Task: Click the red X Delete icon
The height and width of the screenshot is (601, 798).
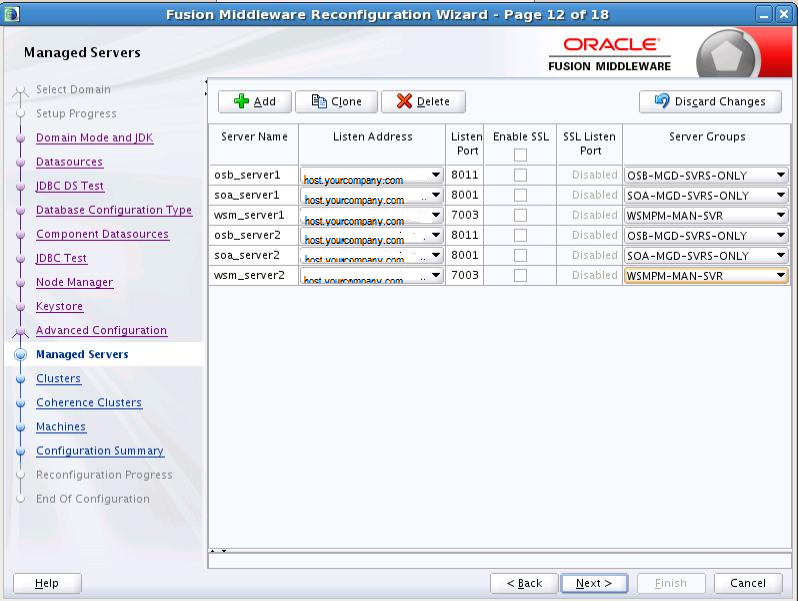Action: [x=404, y=101]
